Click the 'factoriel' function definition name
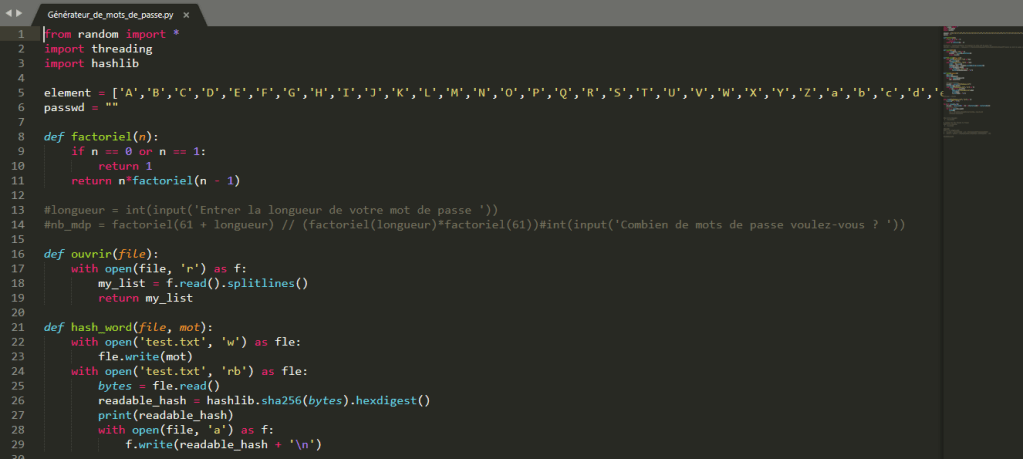This screenshot has height=459, width=1023. click(101, 136)
